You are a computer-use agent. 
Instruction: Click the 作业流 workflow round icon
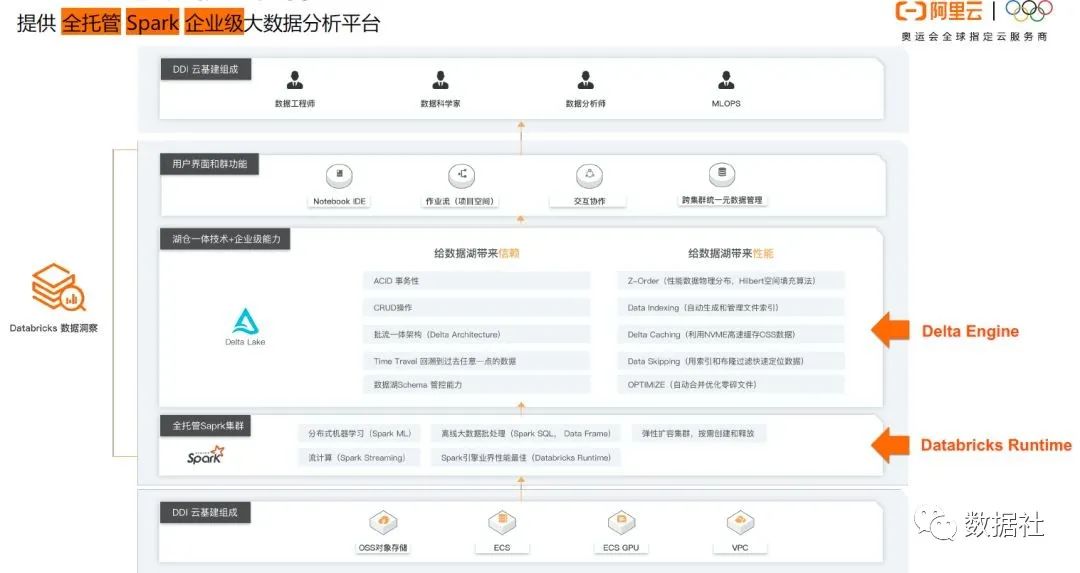(x=461, y=175)
